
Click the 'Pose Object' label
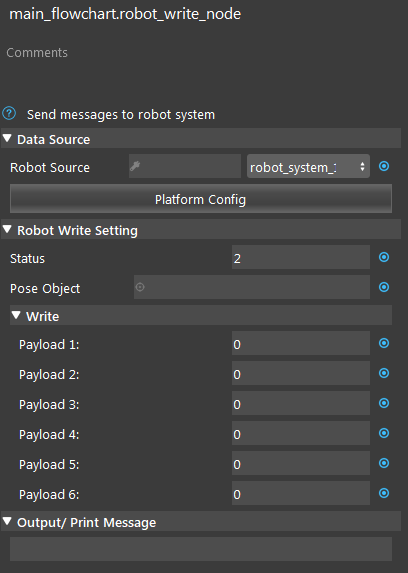(45, 288)
